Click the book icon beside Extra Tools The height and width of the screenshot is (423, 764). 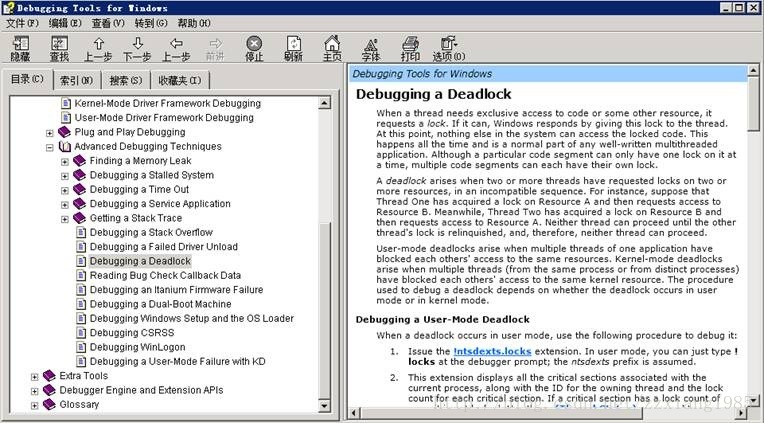click(x=49, y=376)
